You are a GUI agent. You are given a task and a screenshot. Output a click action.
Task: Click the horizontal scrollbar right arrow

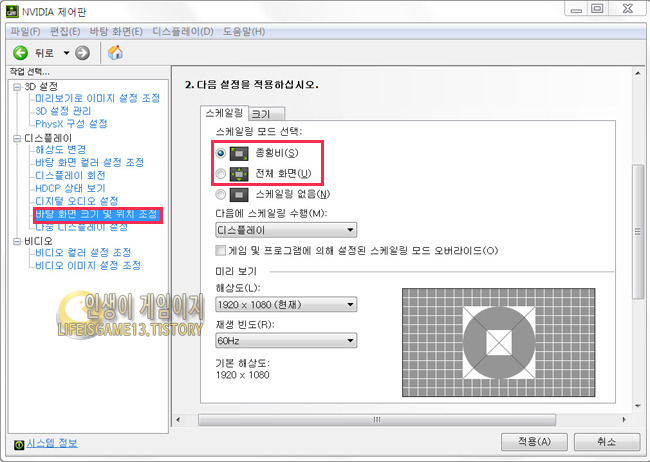tap(624, 420)
